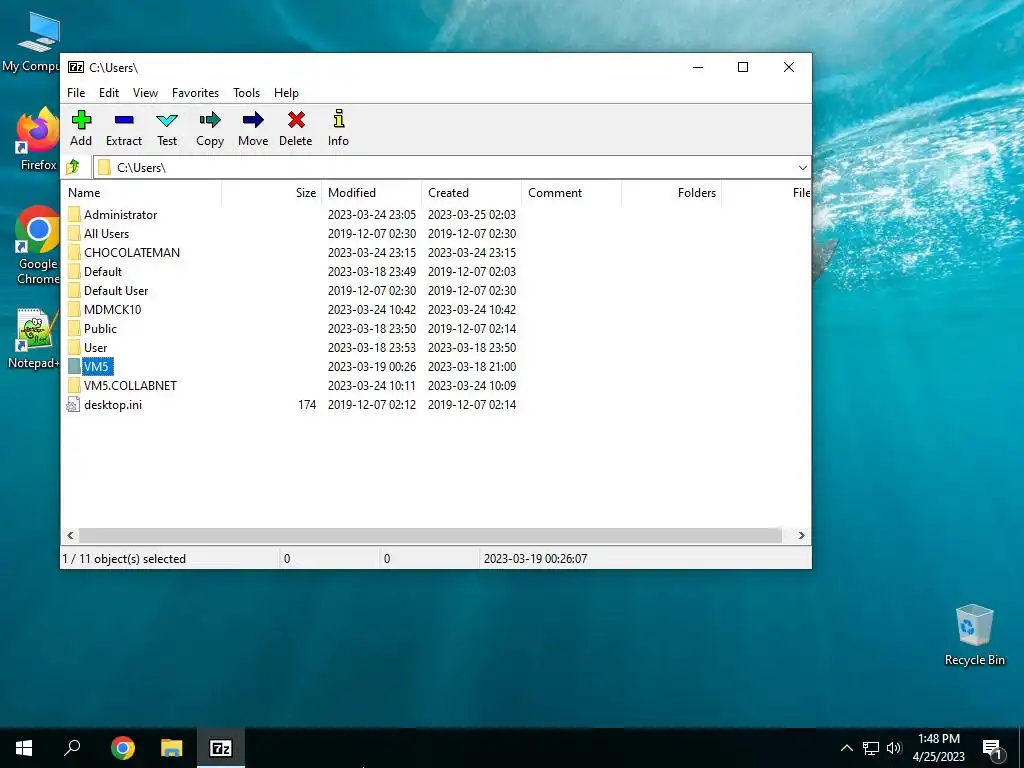Show hidden system tray icons

click(x=846, y=748)
